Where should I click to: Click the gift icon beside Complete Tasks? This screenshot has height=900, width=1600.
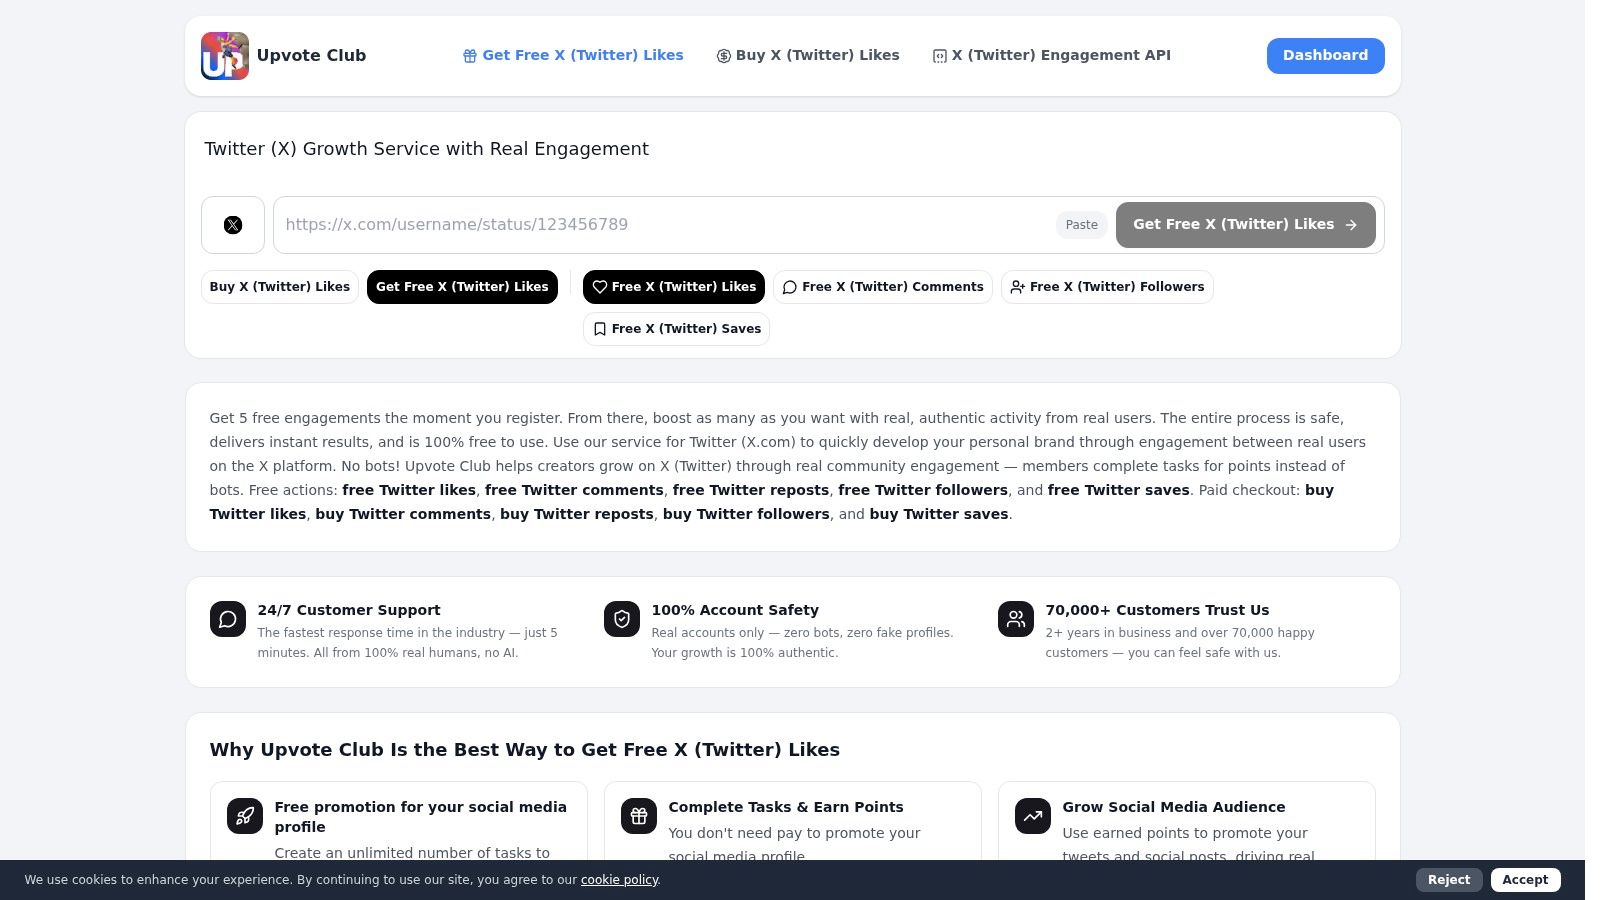pyautogui.click(x=639, y=816)
